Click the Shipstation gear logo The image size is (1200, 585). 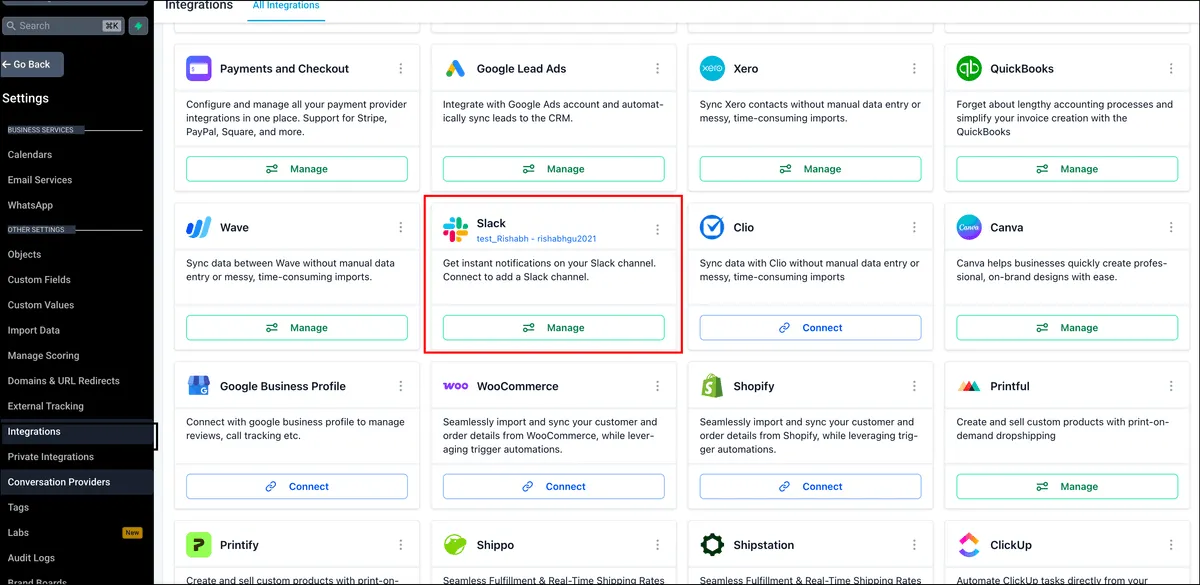(712, 545)
